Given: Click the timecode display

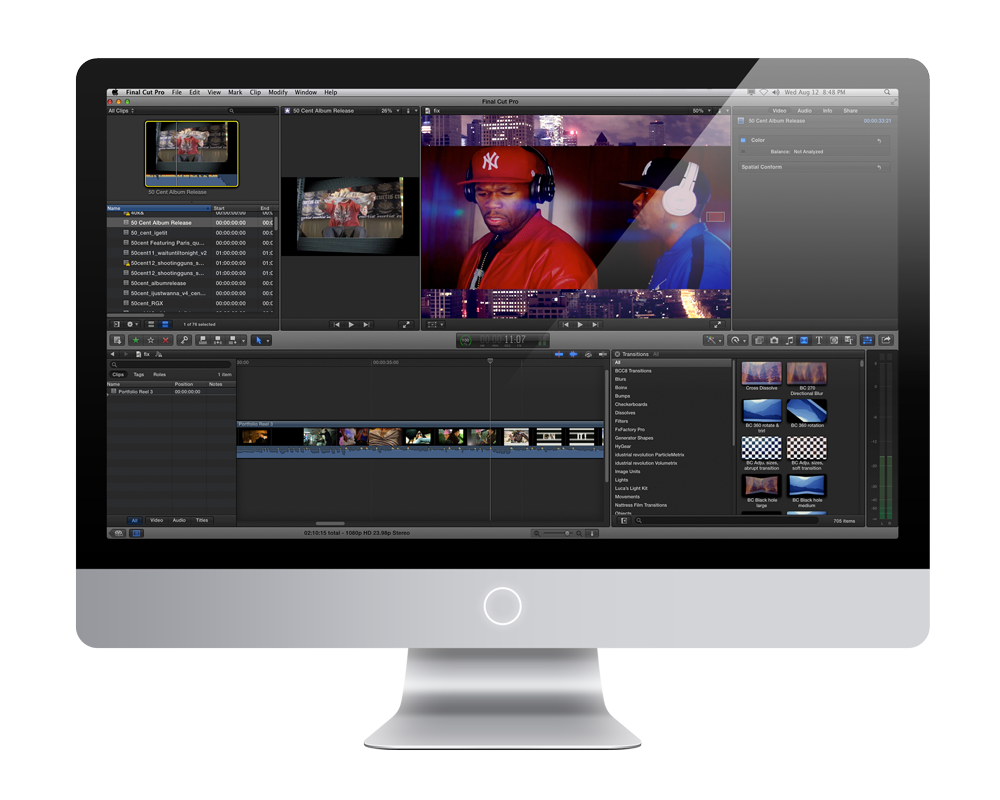Looking at the screenshot, I should 503,341.
